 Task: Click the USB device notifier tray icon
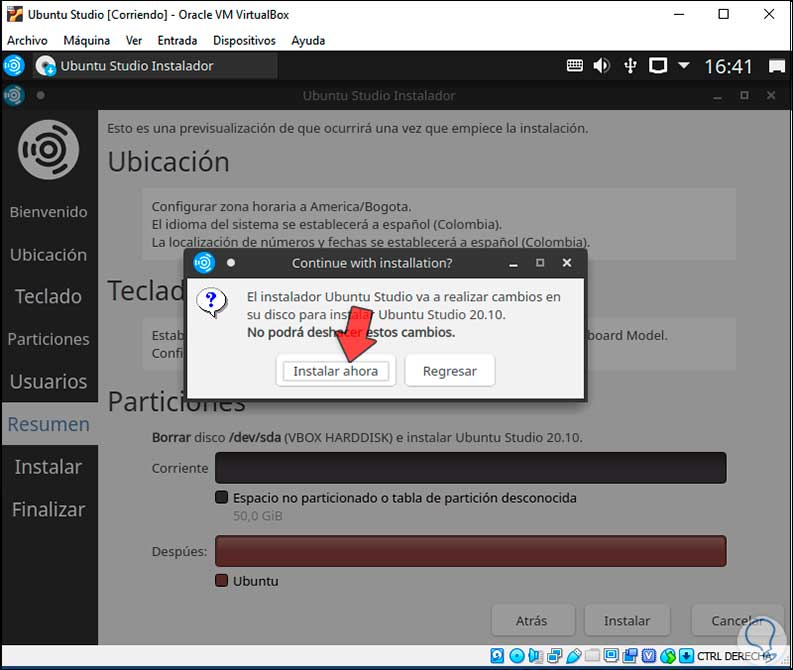[630, 66]
